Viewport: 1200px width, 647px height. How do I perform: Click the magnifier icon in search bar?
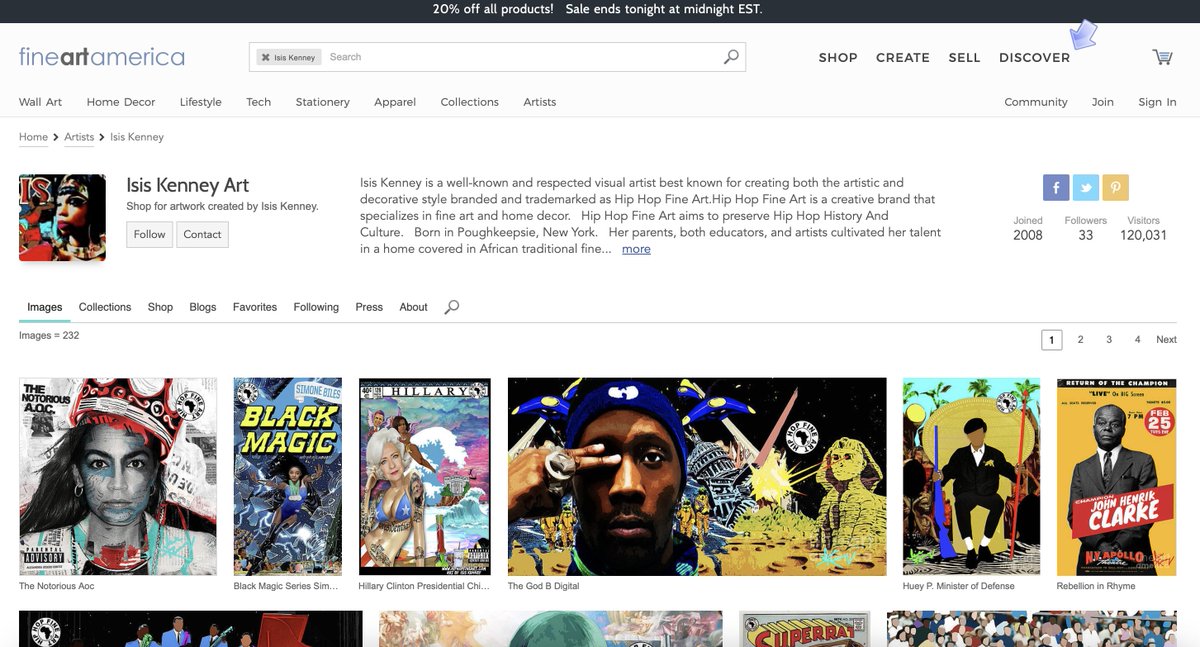coord(732,57)
